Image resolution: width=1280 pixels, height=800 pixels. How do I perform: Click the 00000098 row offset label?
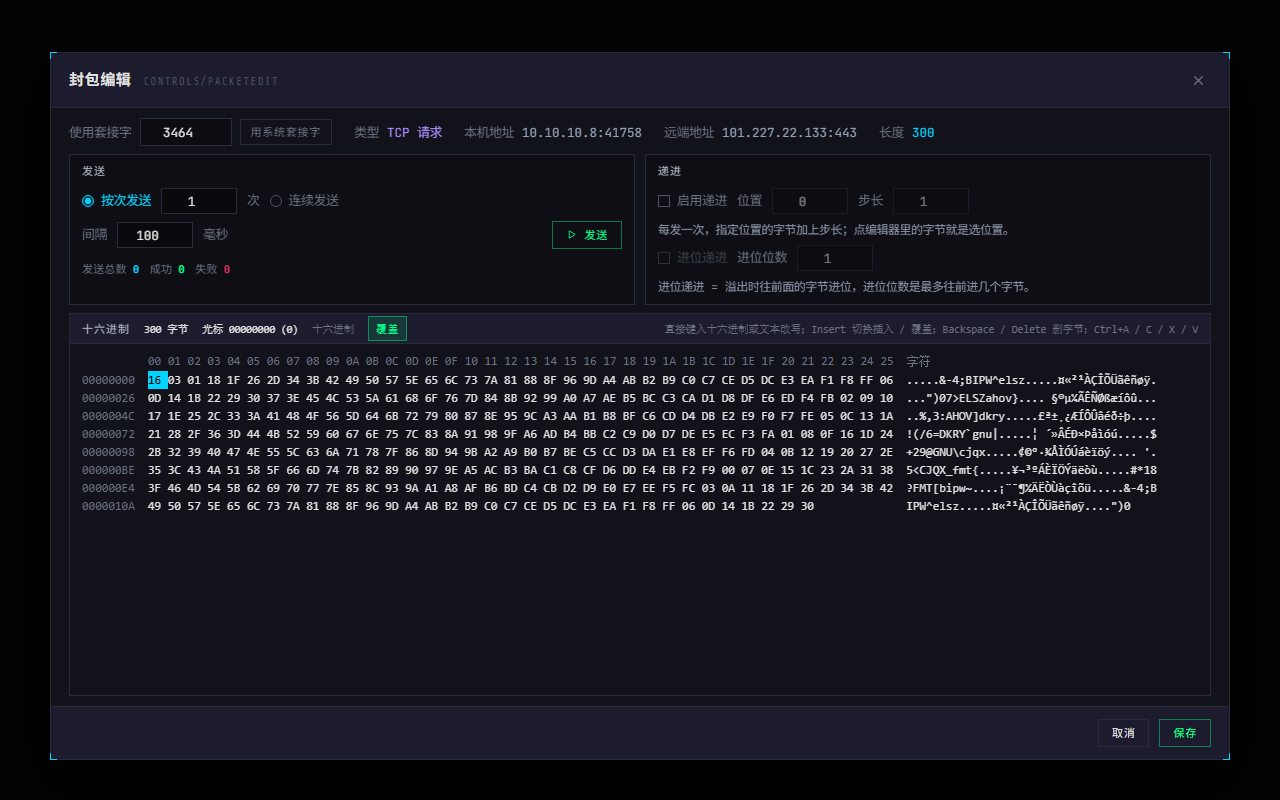[x=108, y=452]
